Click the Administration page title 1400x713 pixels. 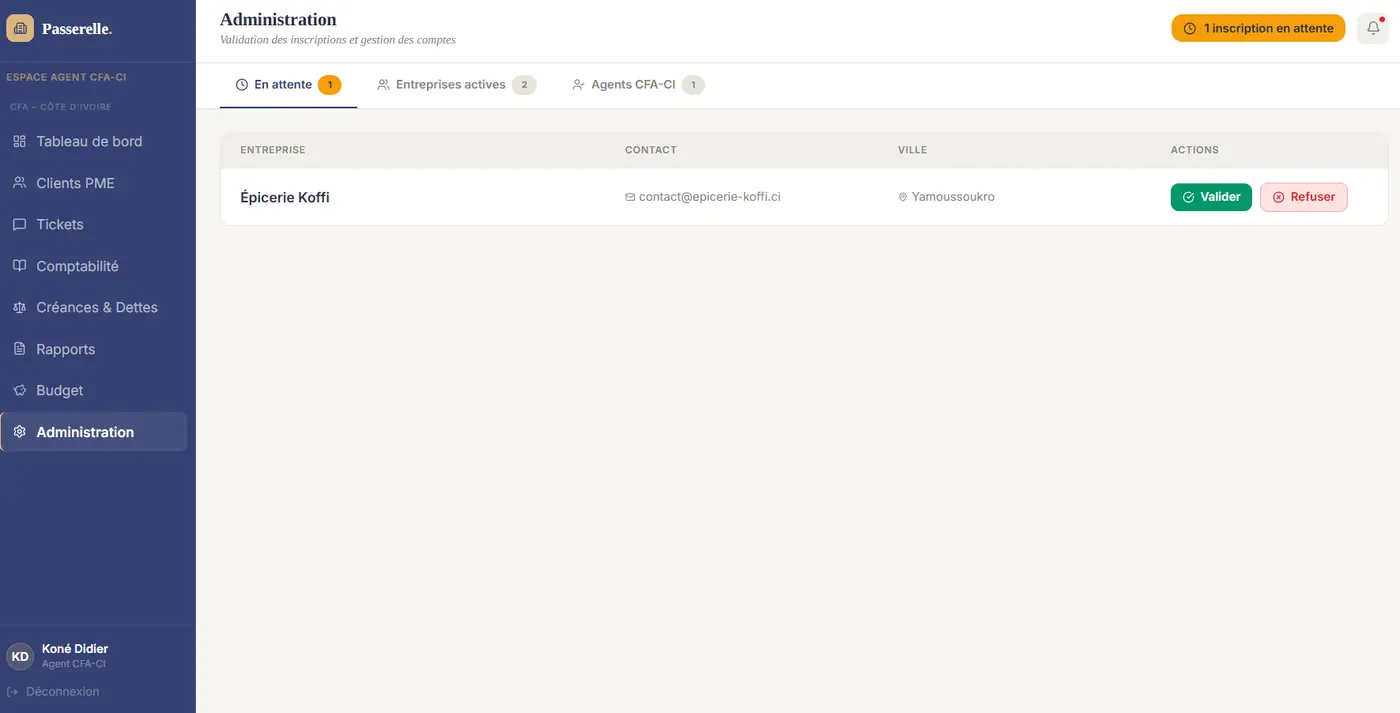(x=278, y=19)
